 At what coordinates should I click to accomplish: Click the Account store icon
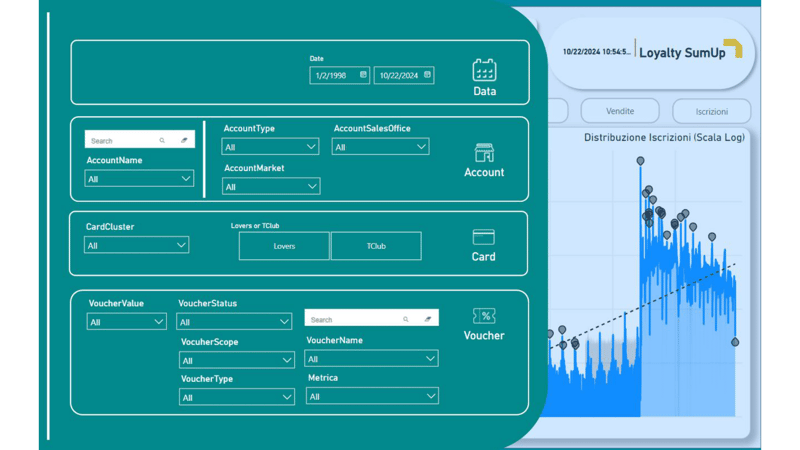point(484,153)
